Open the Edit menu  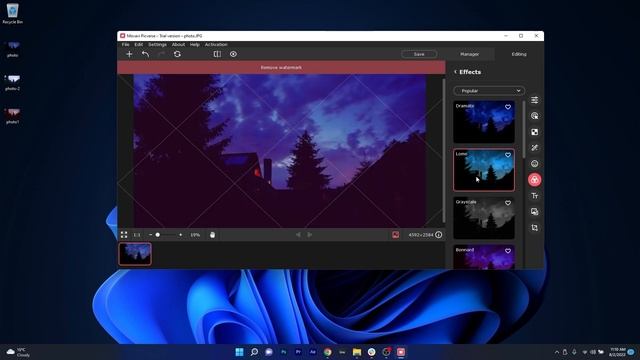(139, 44)
